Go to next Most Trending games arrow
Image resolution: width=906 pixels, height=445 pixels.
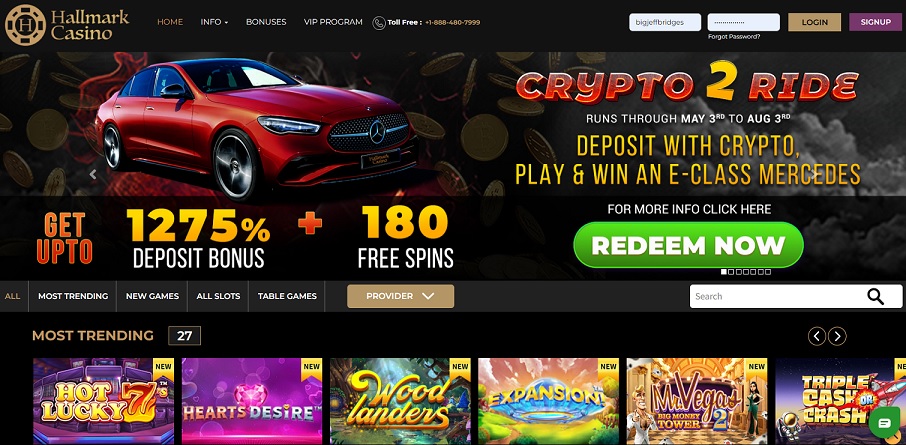(x=837, y=336)
